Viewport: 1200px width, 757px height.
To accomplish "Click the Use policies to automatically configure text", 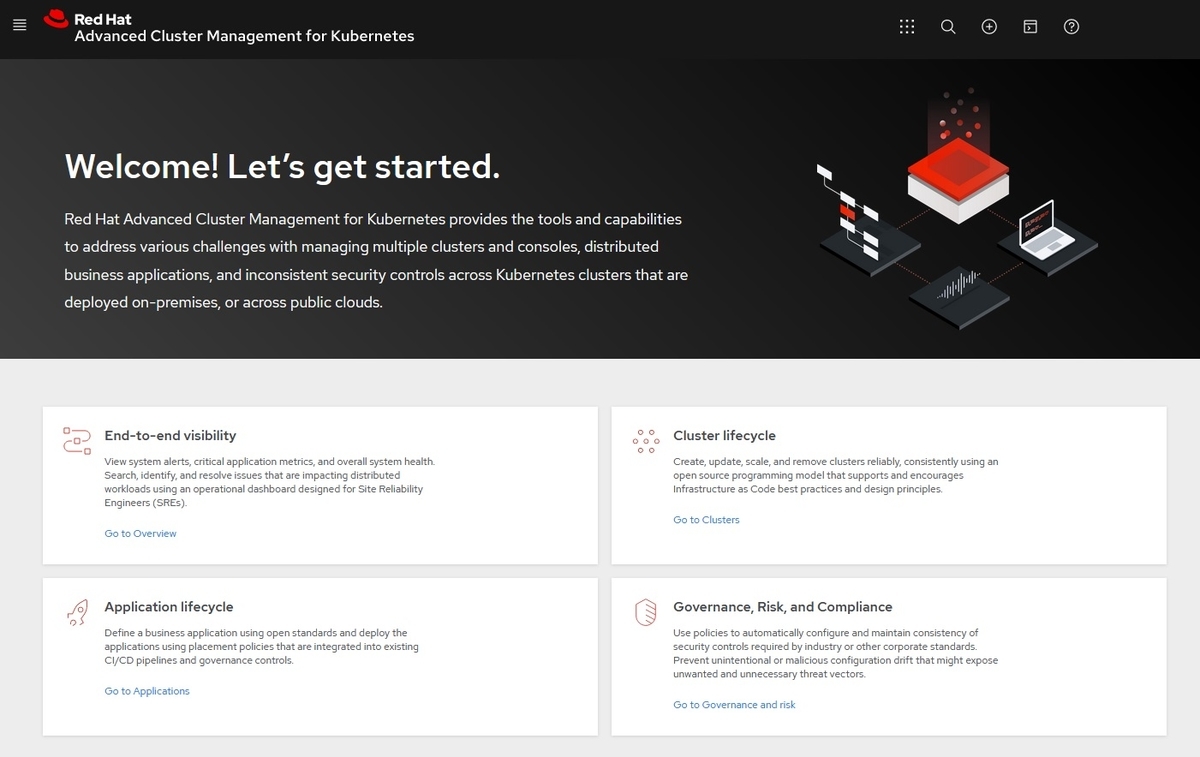I will pyautogui.click(x=836, y=653).
